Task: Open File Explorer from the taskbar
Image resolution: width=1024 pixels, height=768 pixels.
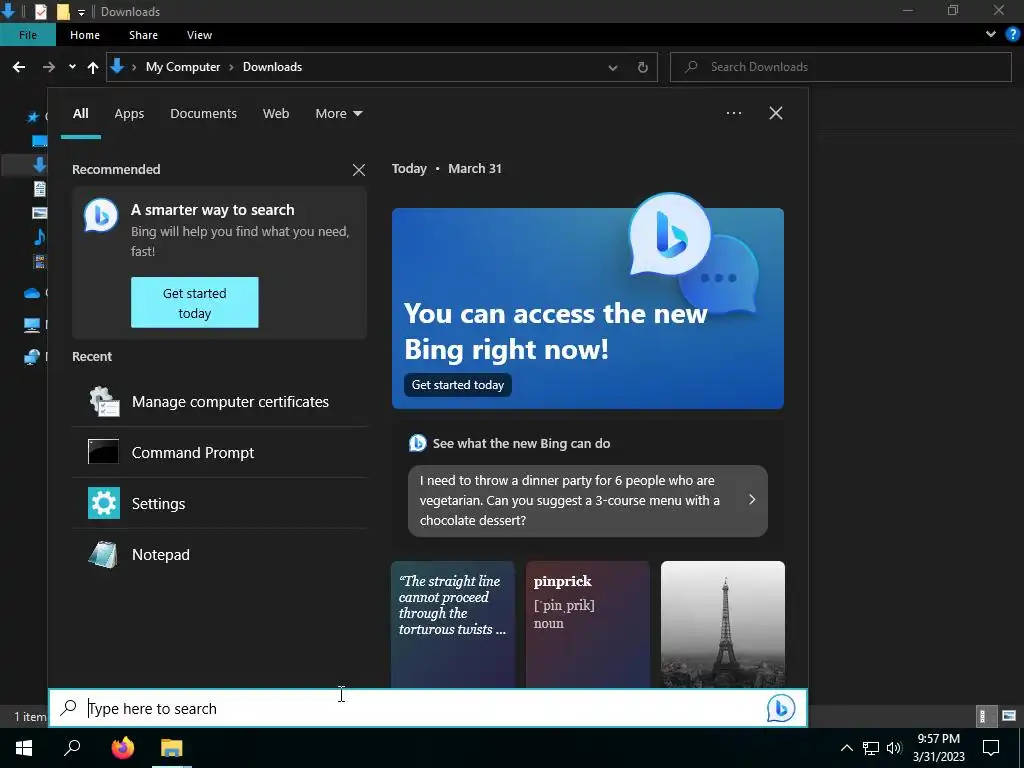Action: tap(172, 748)
